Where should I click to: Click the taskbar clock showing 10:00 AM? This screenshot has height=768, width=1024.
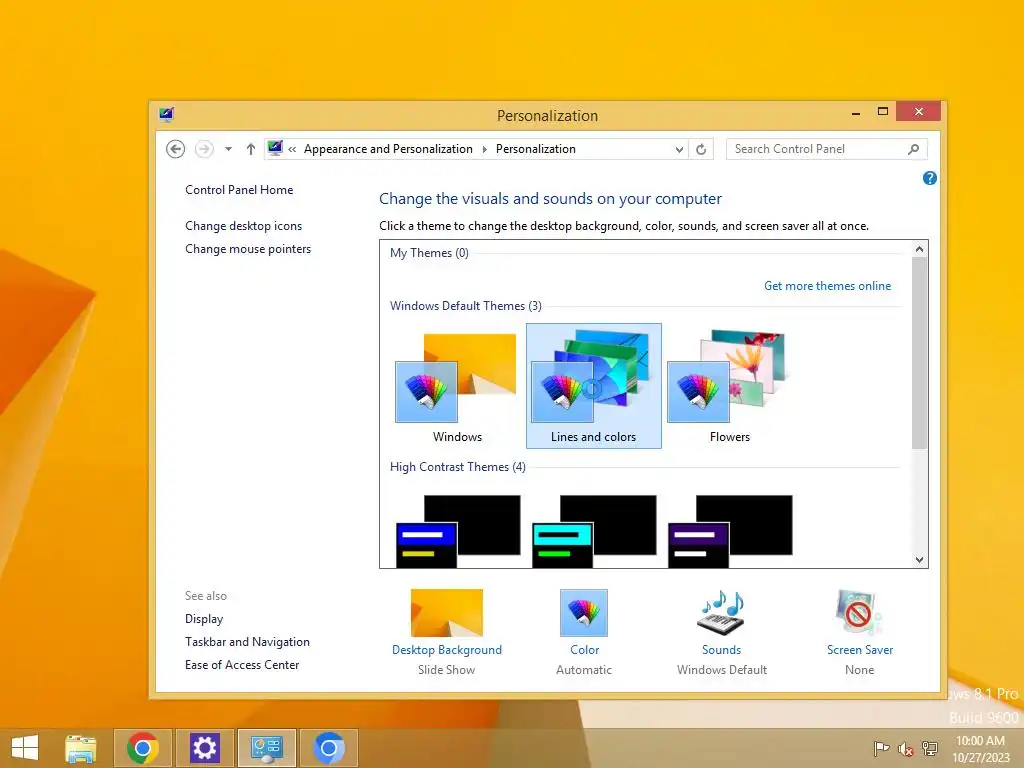coord(980,749)
